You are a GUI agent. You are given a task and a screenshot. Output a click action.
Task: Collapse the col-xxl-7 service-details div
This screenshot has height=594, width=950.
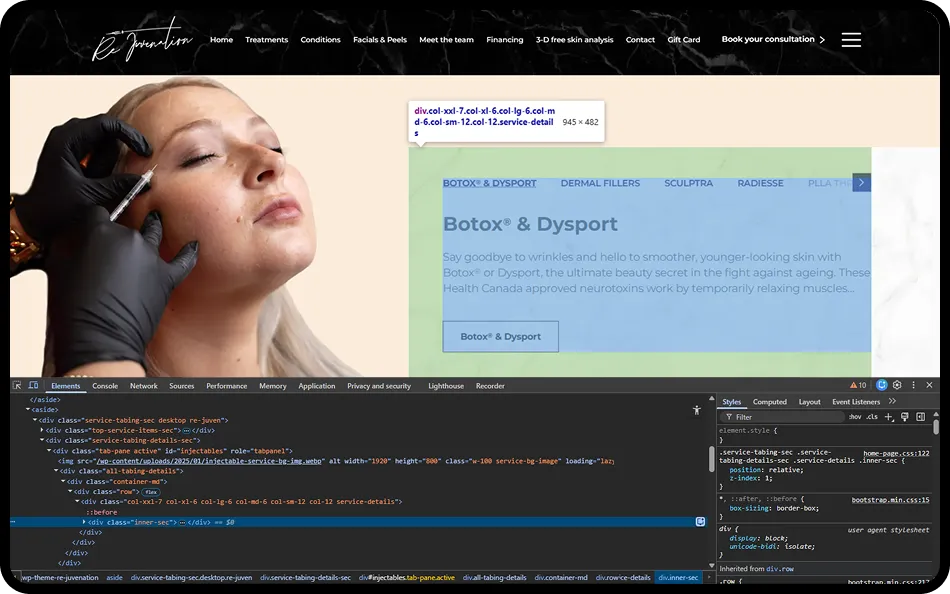tap(77, 502)
